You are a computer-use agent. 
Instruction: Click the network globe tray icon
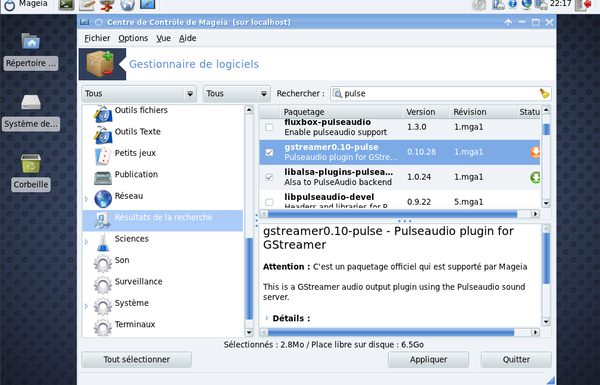click(527, 4)
